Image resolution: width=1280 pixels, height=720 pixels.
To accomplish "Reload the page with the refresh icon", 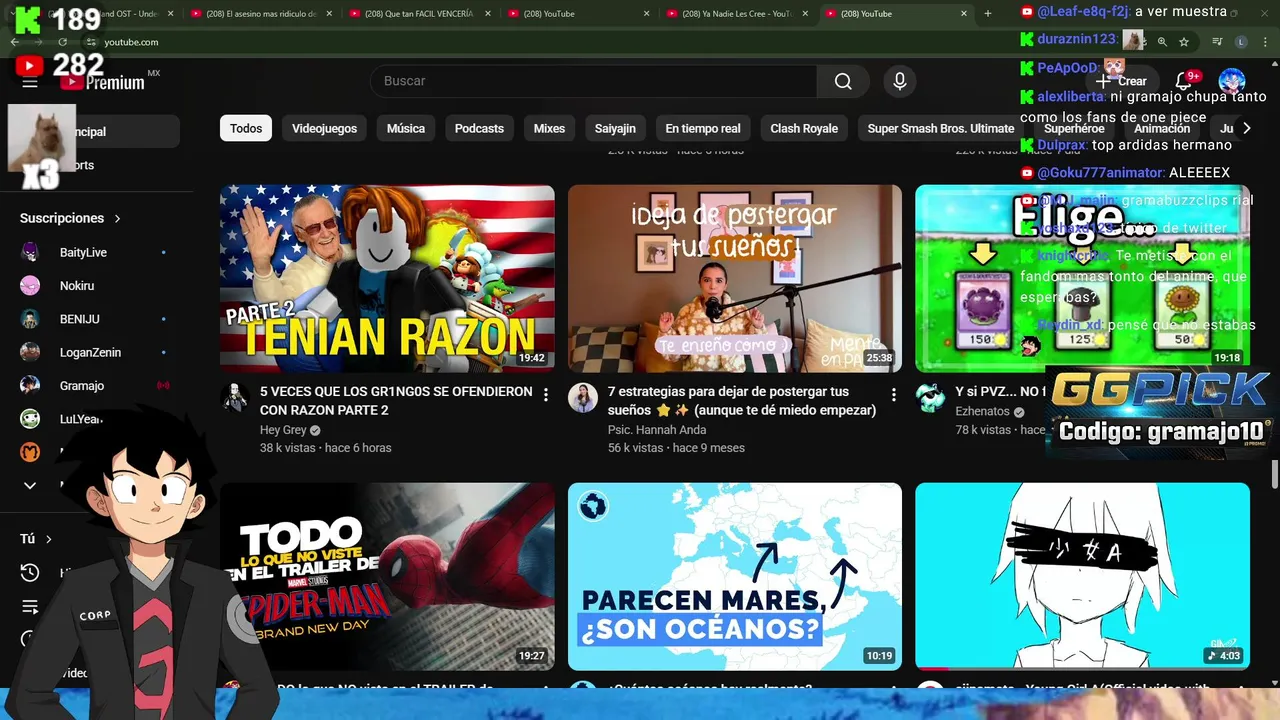I will 63,42.
